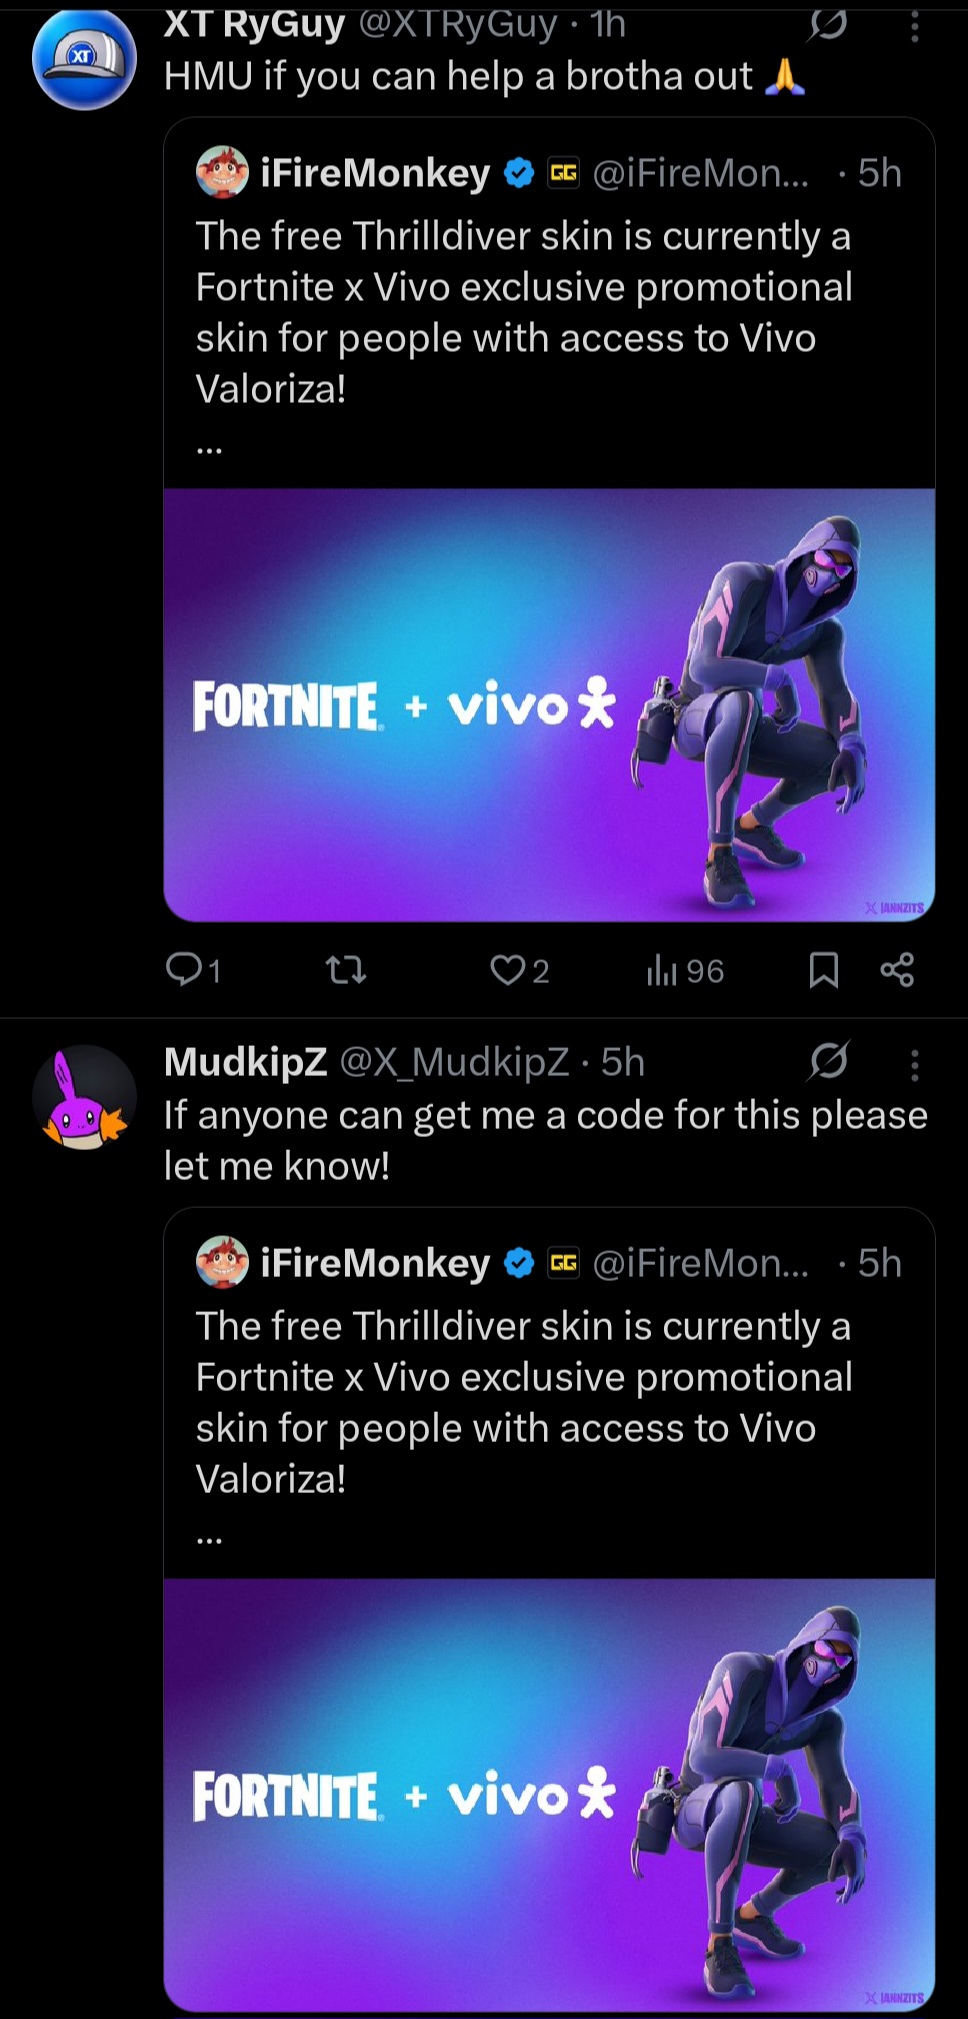The width and height of the screenshot is (968, 2019).
Task: Open more options on XT RyGuy's post
Action: click(914, 27)
